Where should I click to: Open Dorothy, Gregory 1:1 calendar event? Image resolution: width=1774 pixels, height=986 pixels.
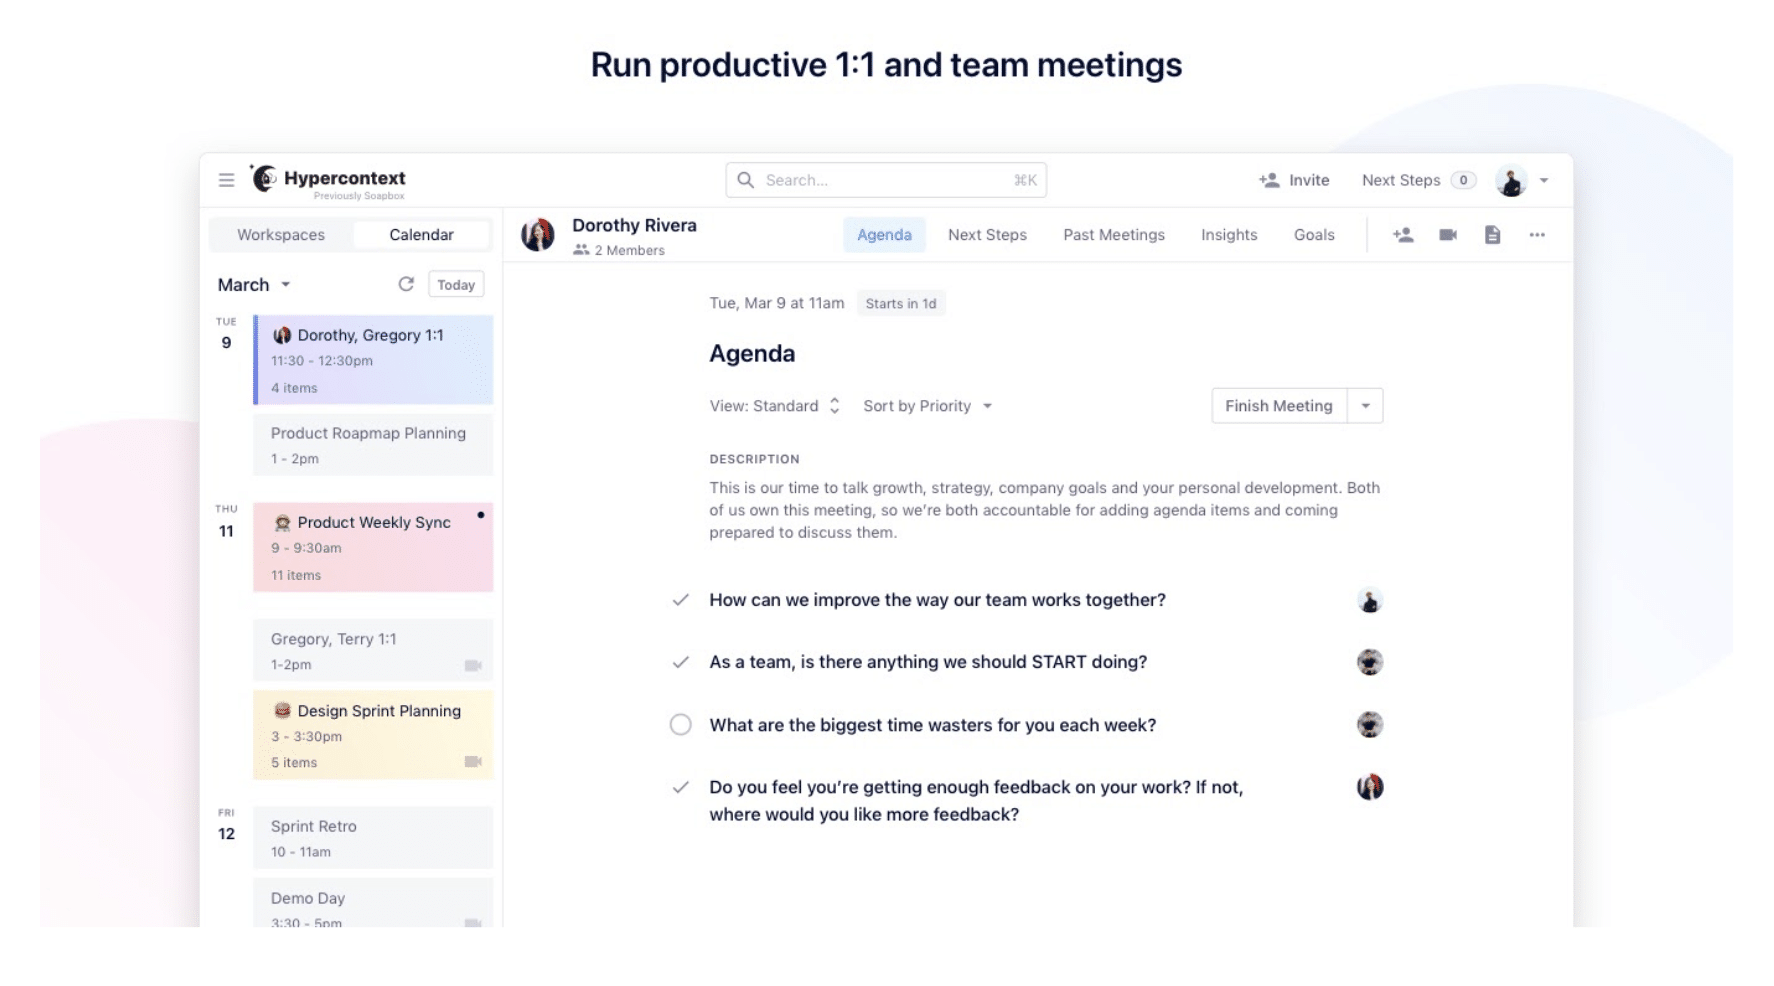pos(373,360)
